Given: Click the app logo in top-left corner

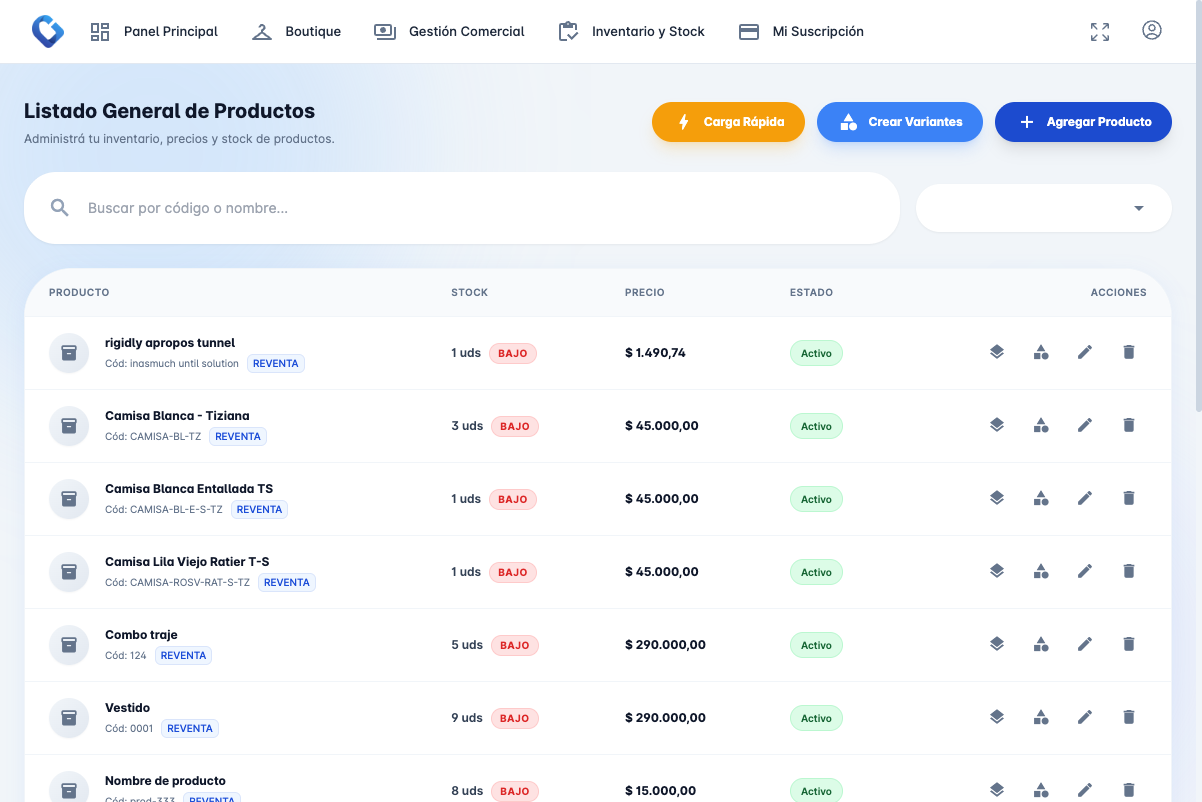Looking at the screenshot, I should coord(47,31).
